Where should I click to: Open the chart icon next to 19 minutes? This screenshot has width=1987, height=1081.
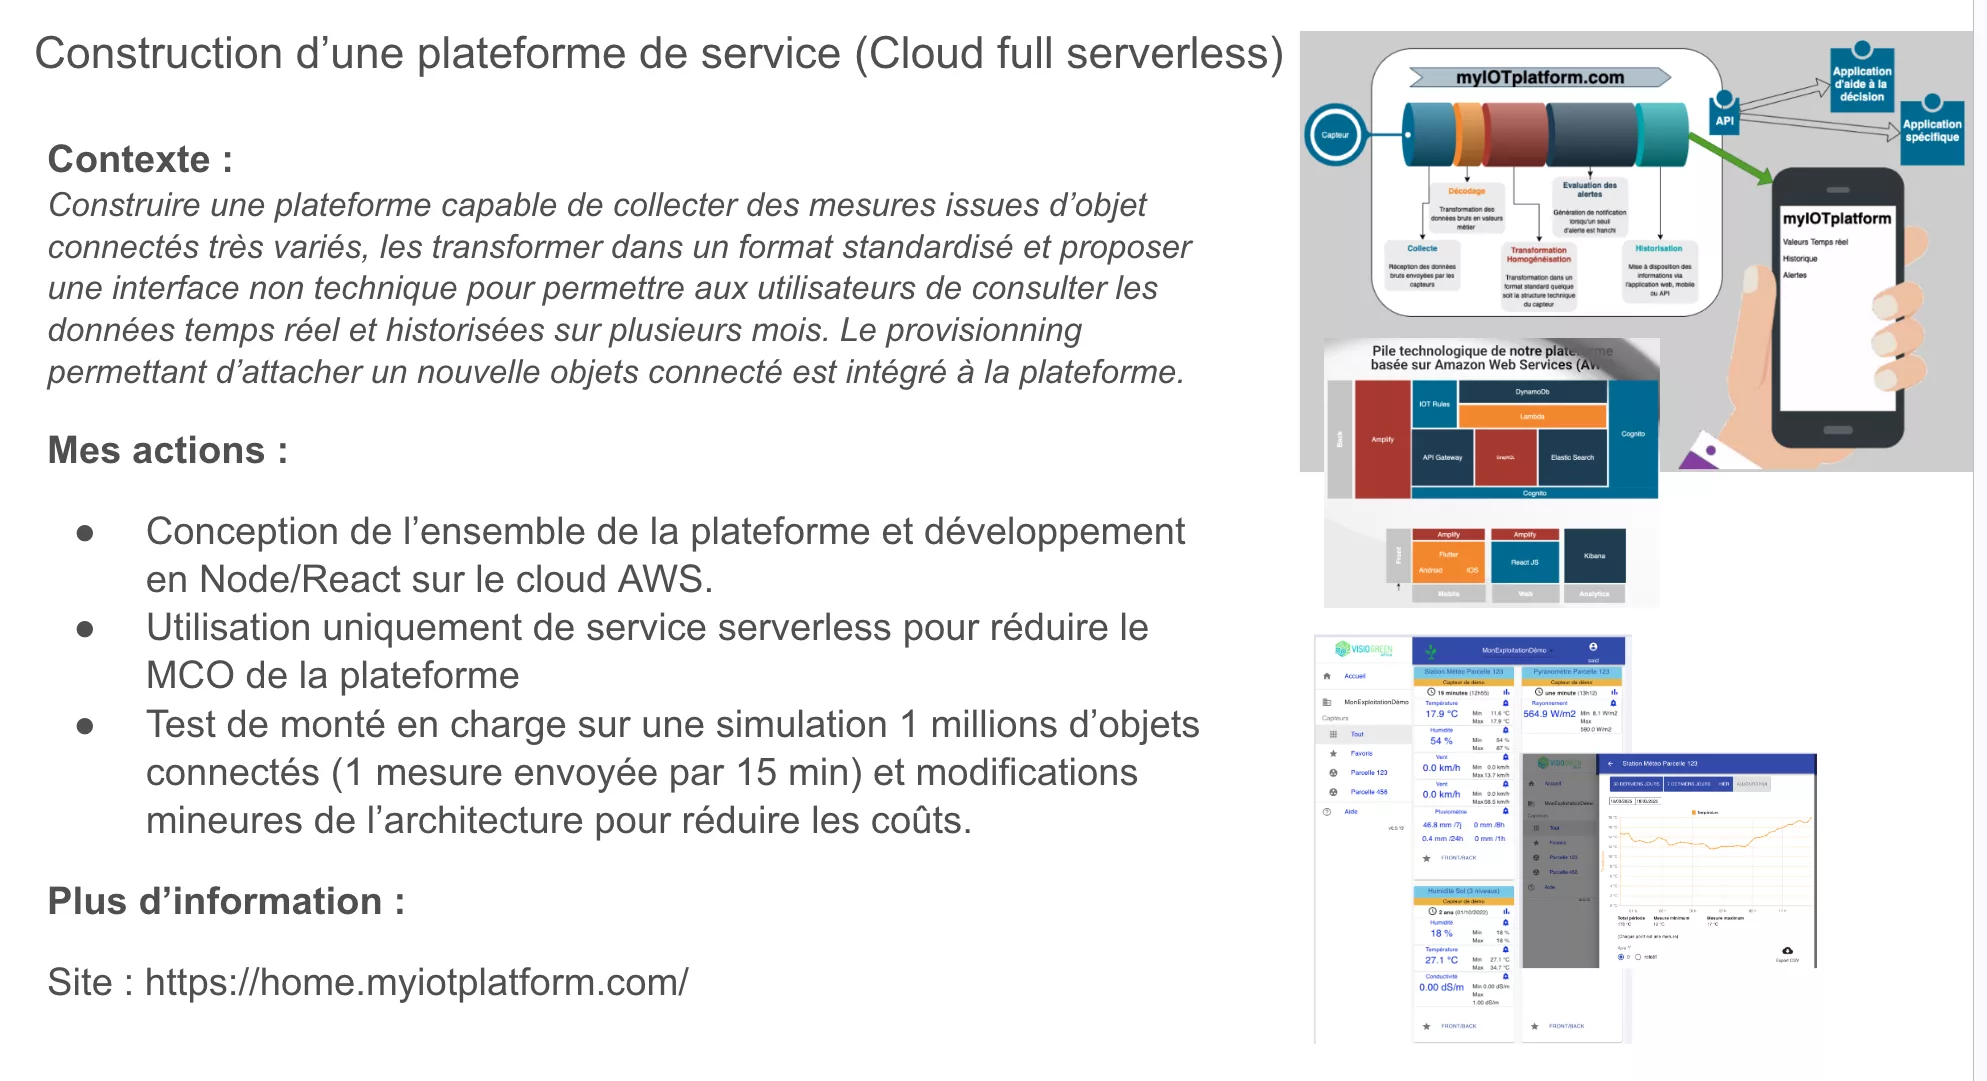pos(1506,692)
